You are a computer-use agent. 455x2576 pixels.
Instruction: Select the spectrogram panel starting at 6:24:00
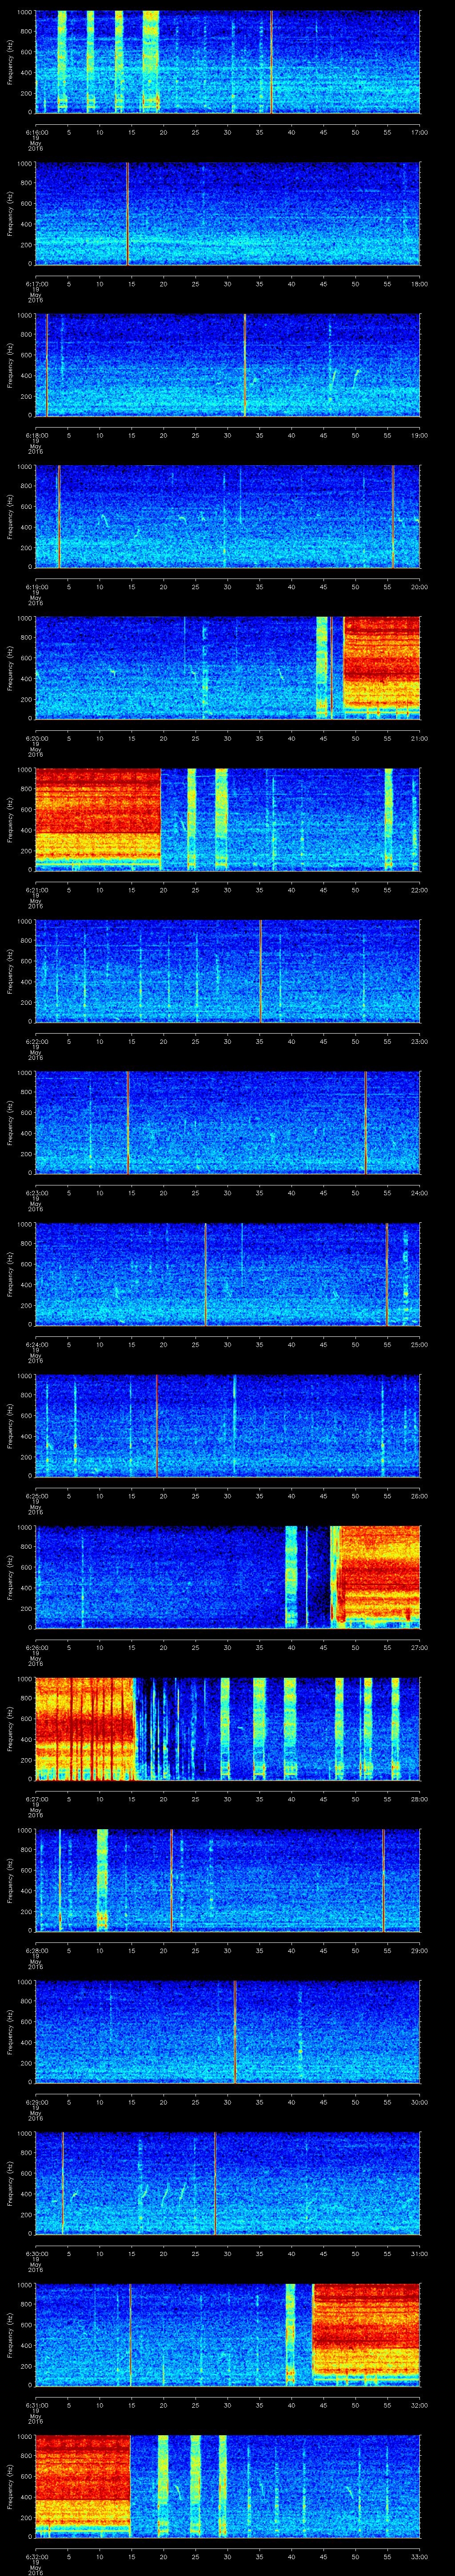[228, 1274]
